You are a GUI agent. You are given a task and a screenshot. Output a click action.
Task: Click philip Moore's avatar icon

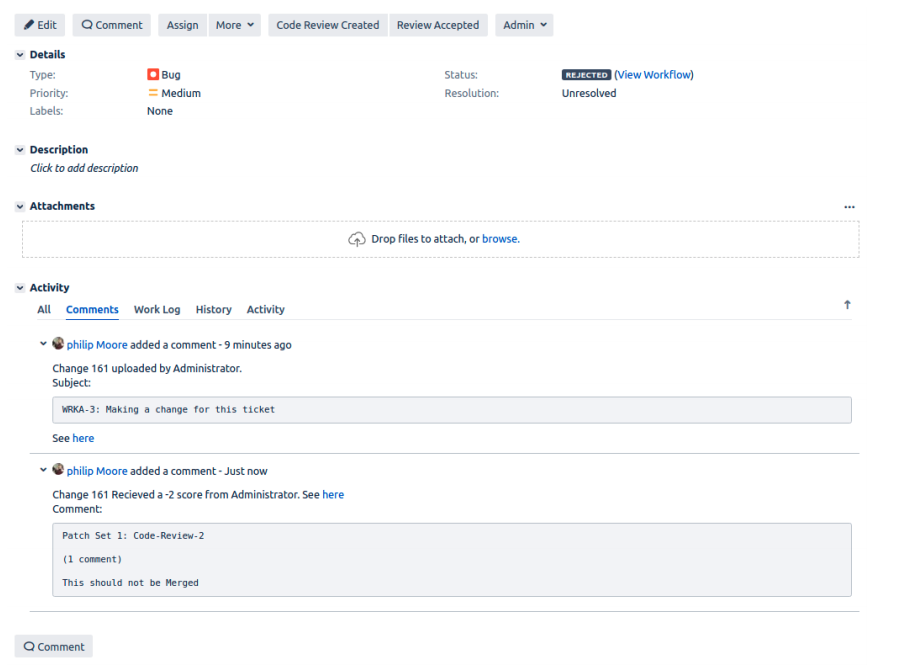click(x=58, y=343)
